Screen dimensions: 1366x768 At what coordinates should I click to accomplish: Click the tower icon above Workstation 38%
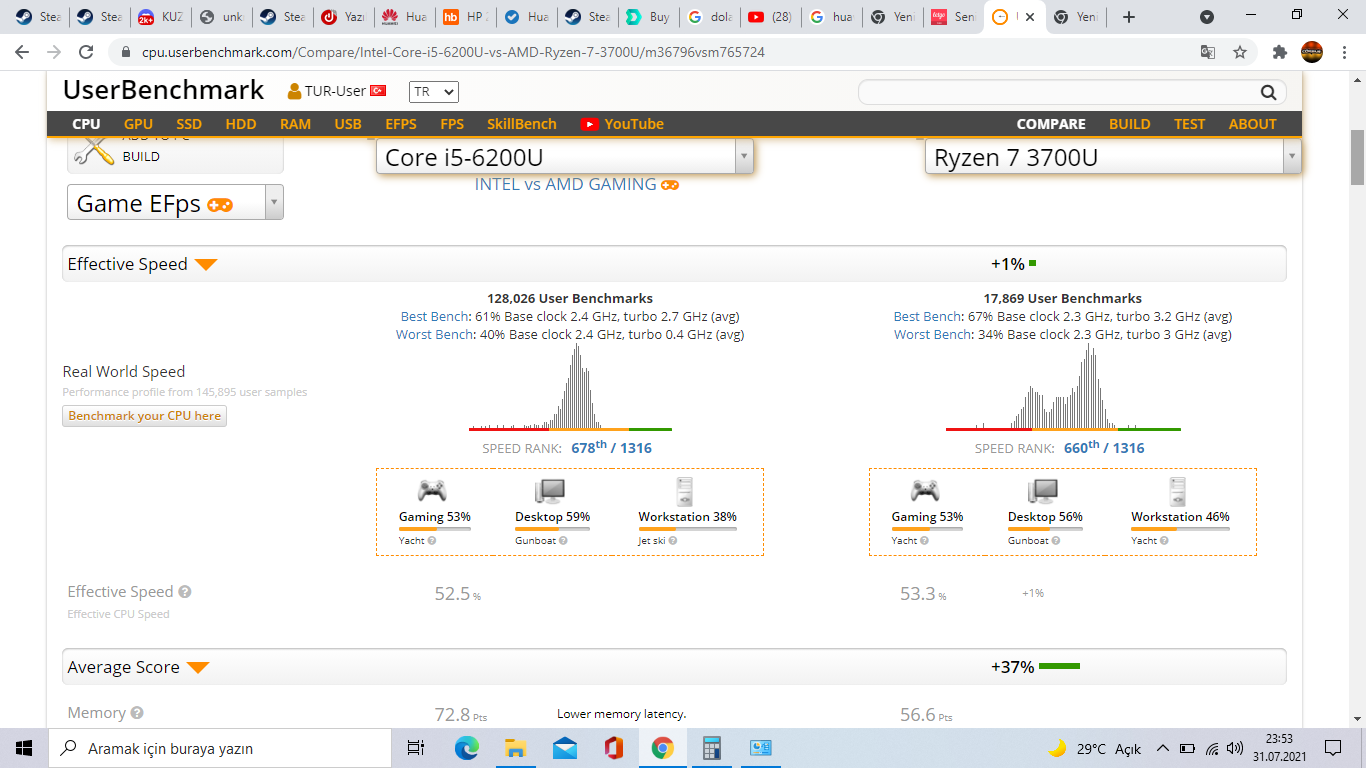coord(685,490)
